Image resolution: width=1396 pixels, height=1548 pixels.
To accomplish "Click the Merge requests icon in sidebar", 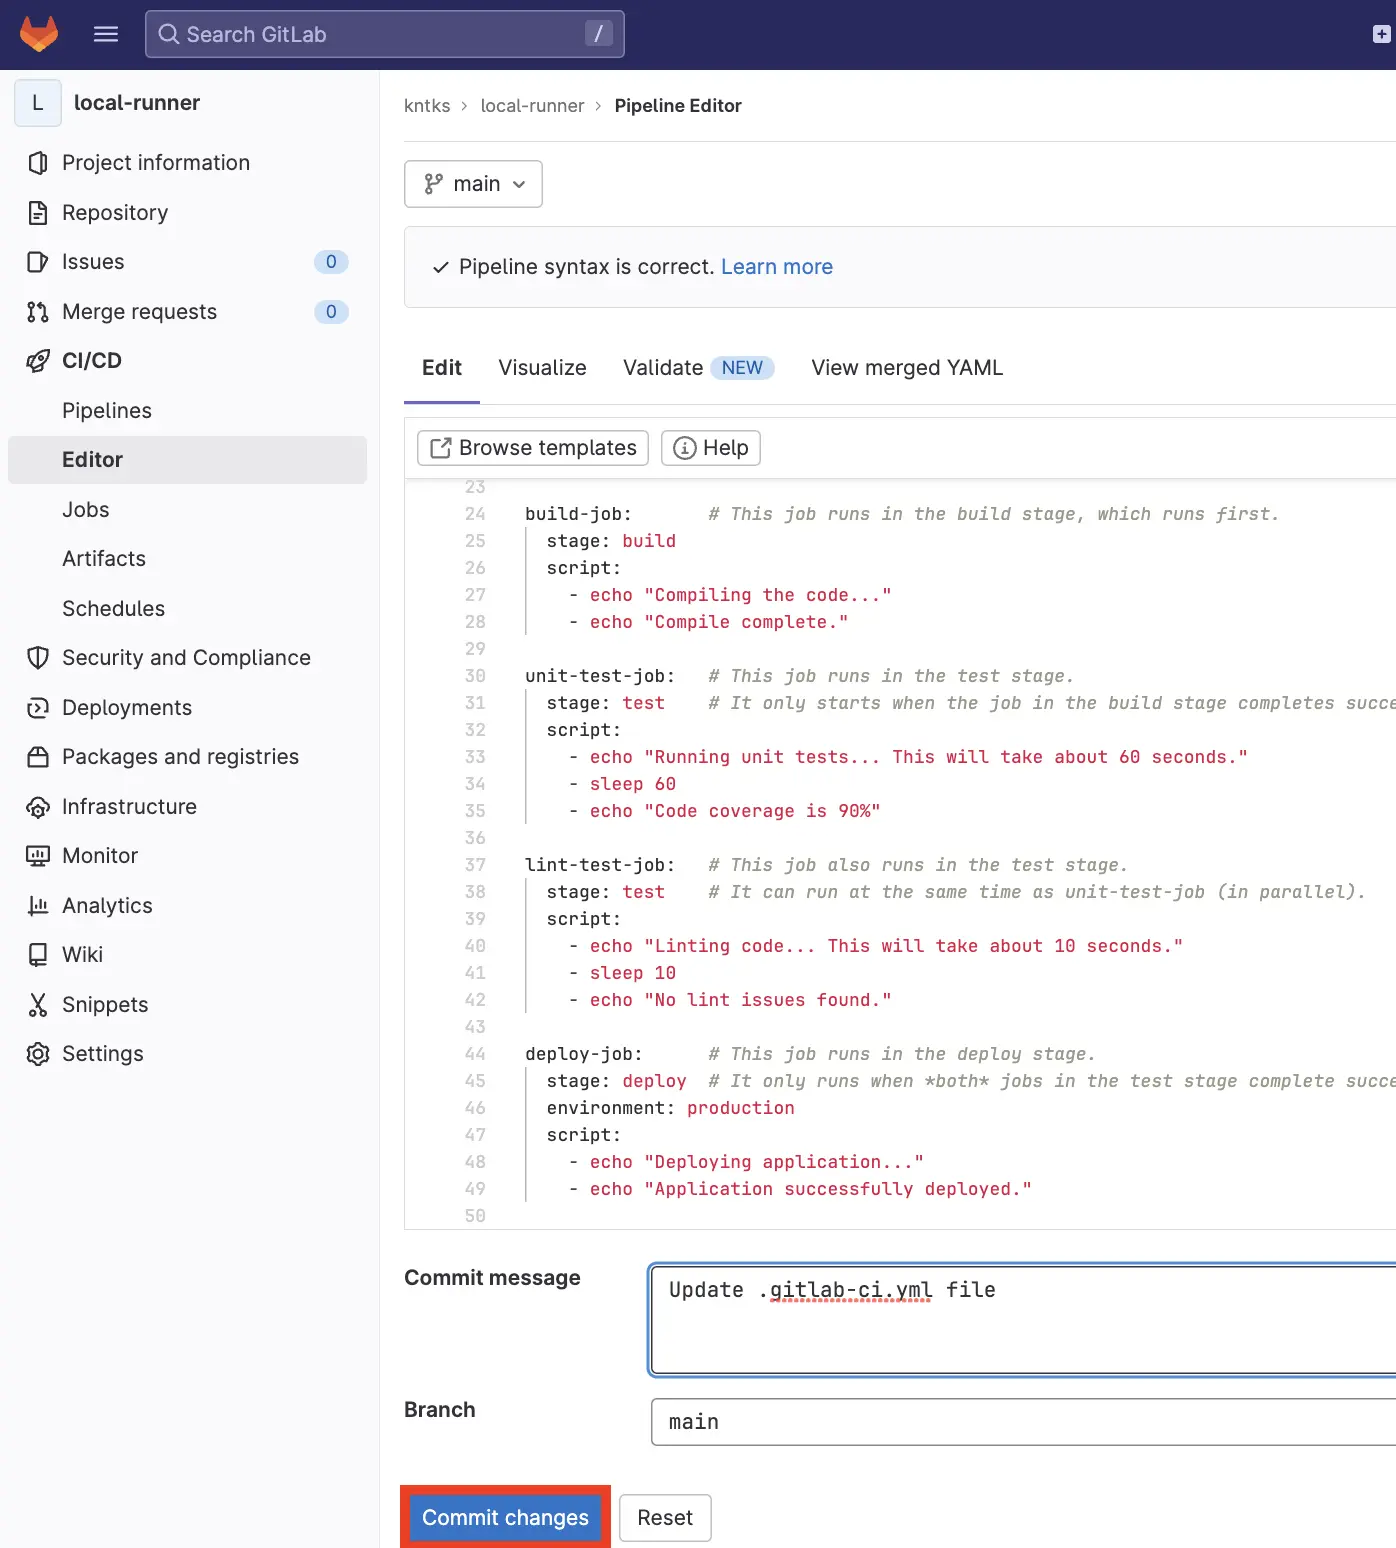I will click(x=37, y=311).
